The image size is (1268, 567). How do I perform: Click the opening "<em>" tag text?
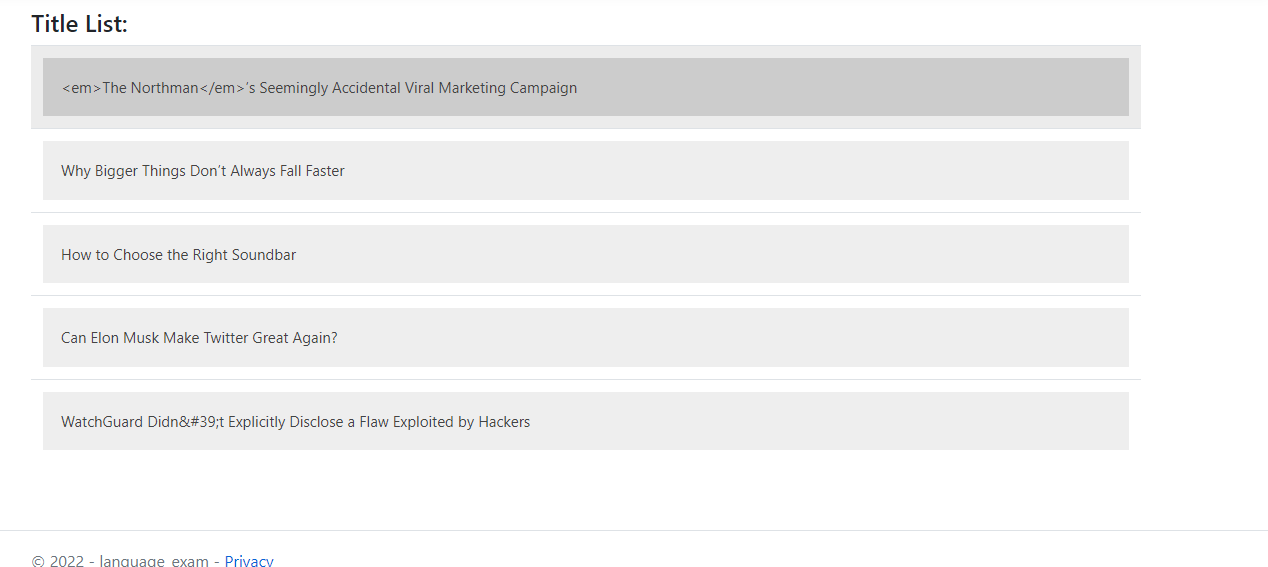click(x=81, y=88)
